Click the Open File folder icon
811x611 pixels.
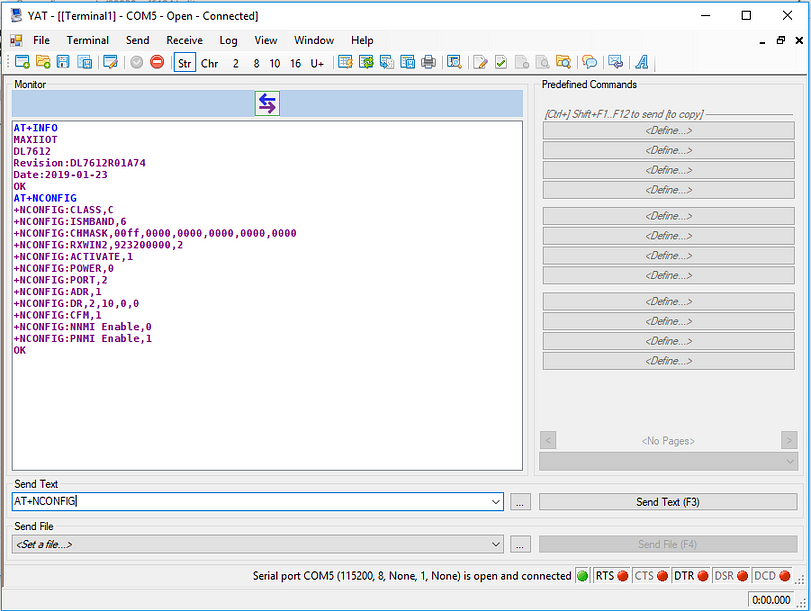pyautogui.click(x=43, y=63)
